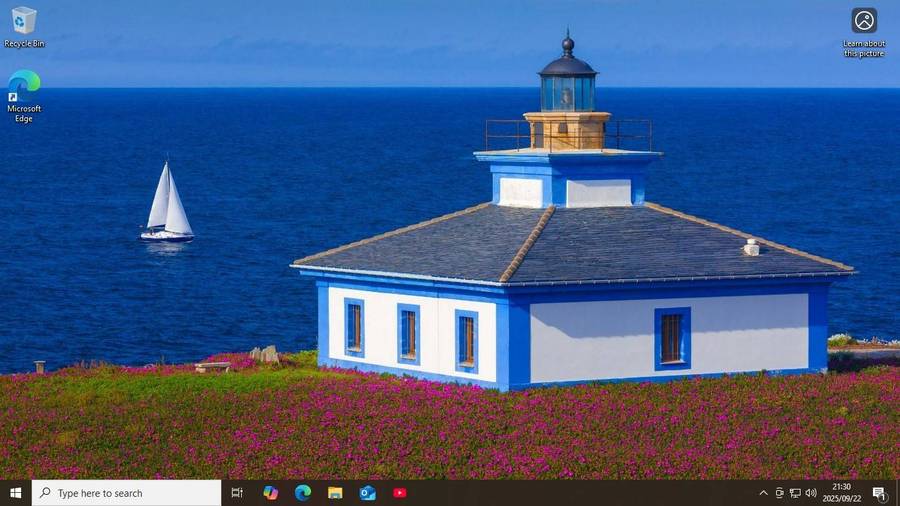Screen dimensions: 900x506
Task: Click the Meet Now tray icon
Action: point(779,493)
